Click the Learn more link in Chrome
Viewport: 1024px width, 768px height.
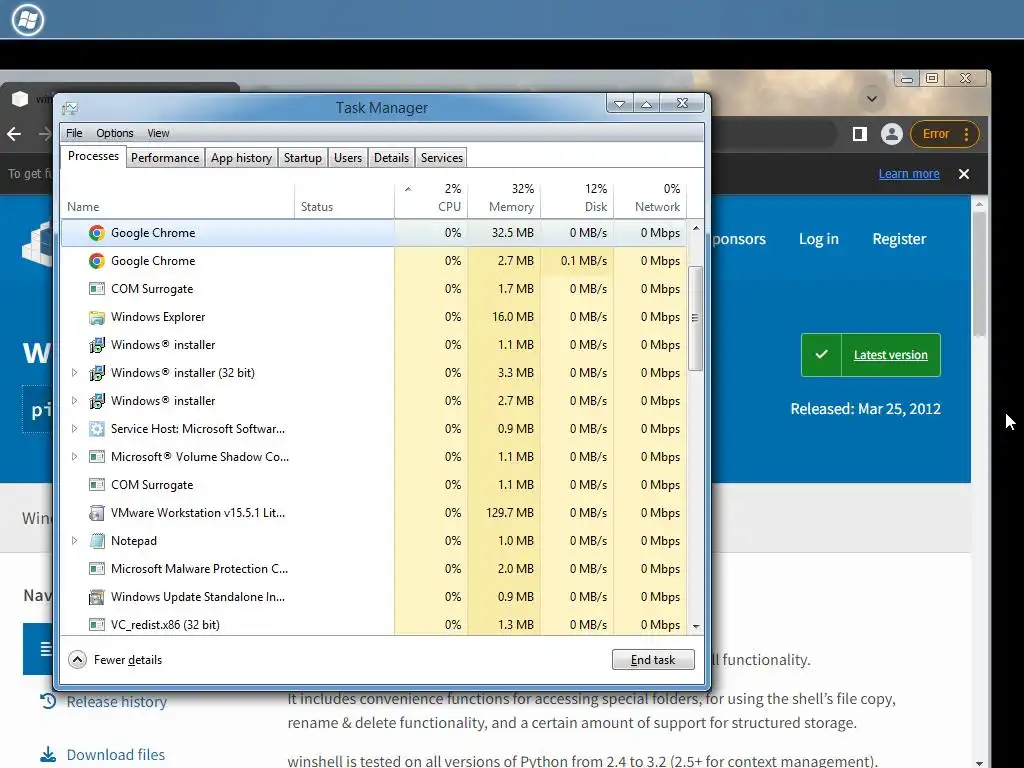pos(909,174)
